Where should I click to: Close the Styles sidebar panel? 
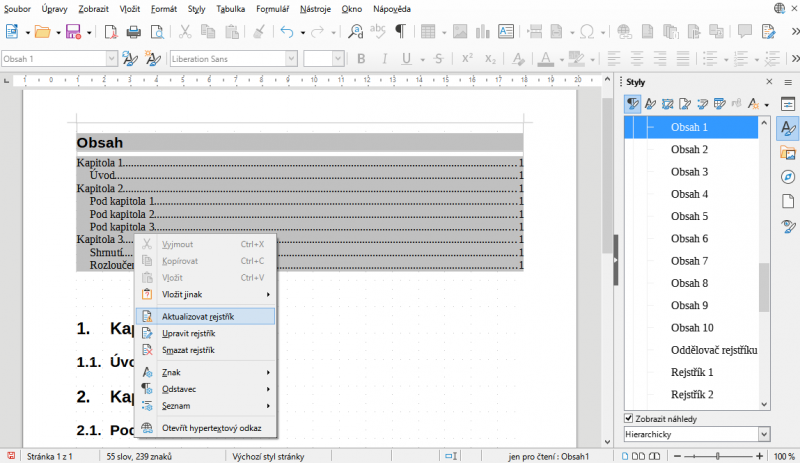tap(769, 82)
